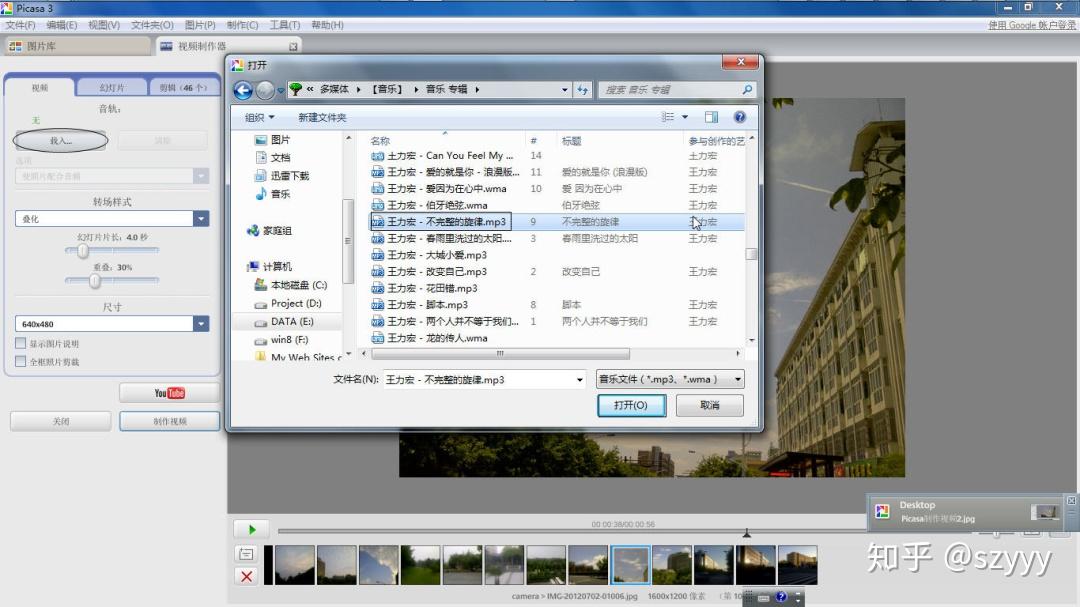Open the 音乐文件 file type dropdown
This screenshot has width=1080, height=607.
737,379
